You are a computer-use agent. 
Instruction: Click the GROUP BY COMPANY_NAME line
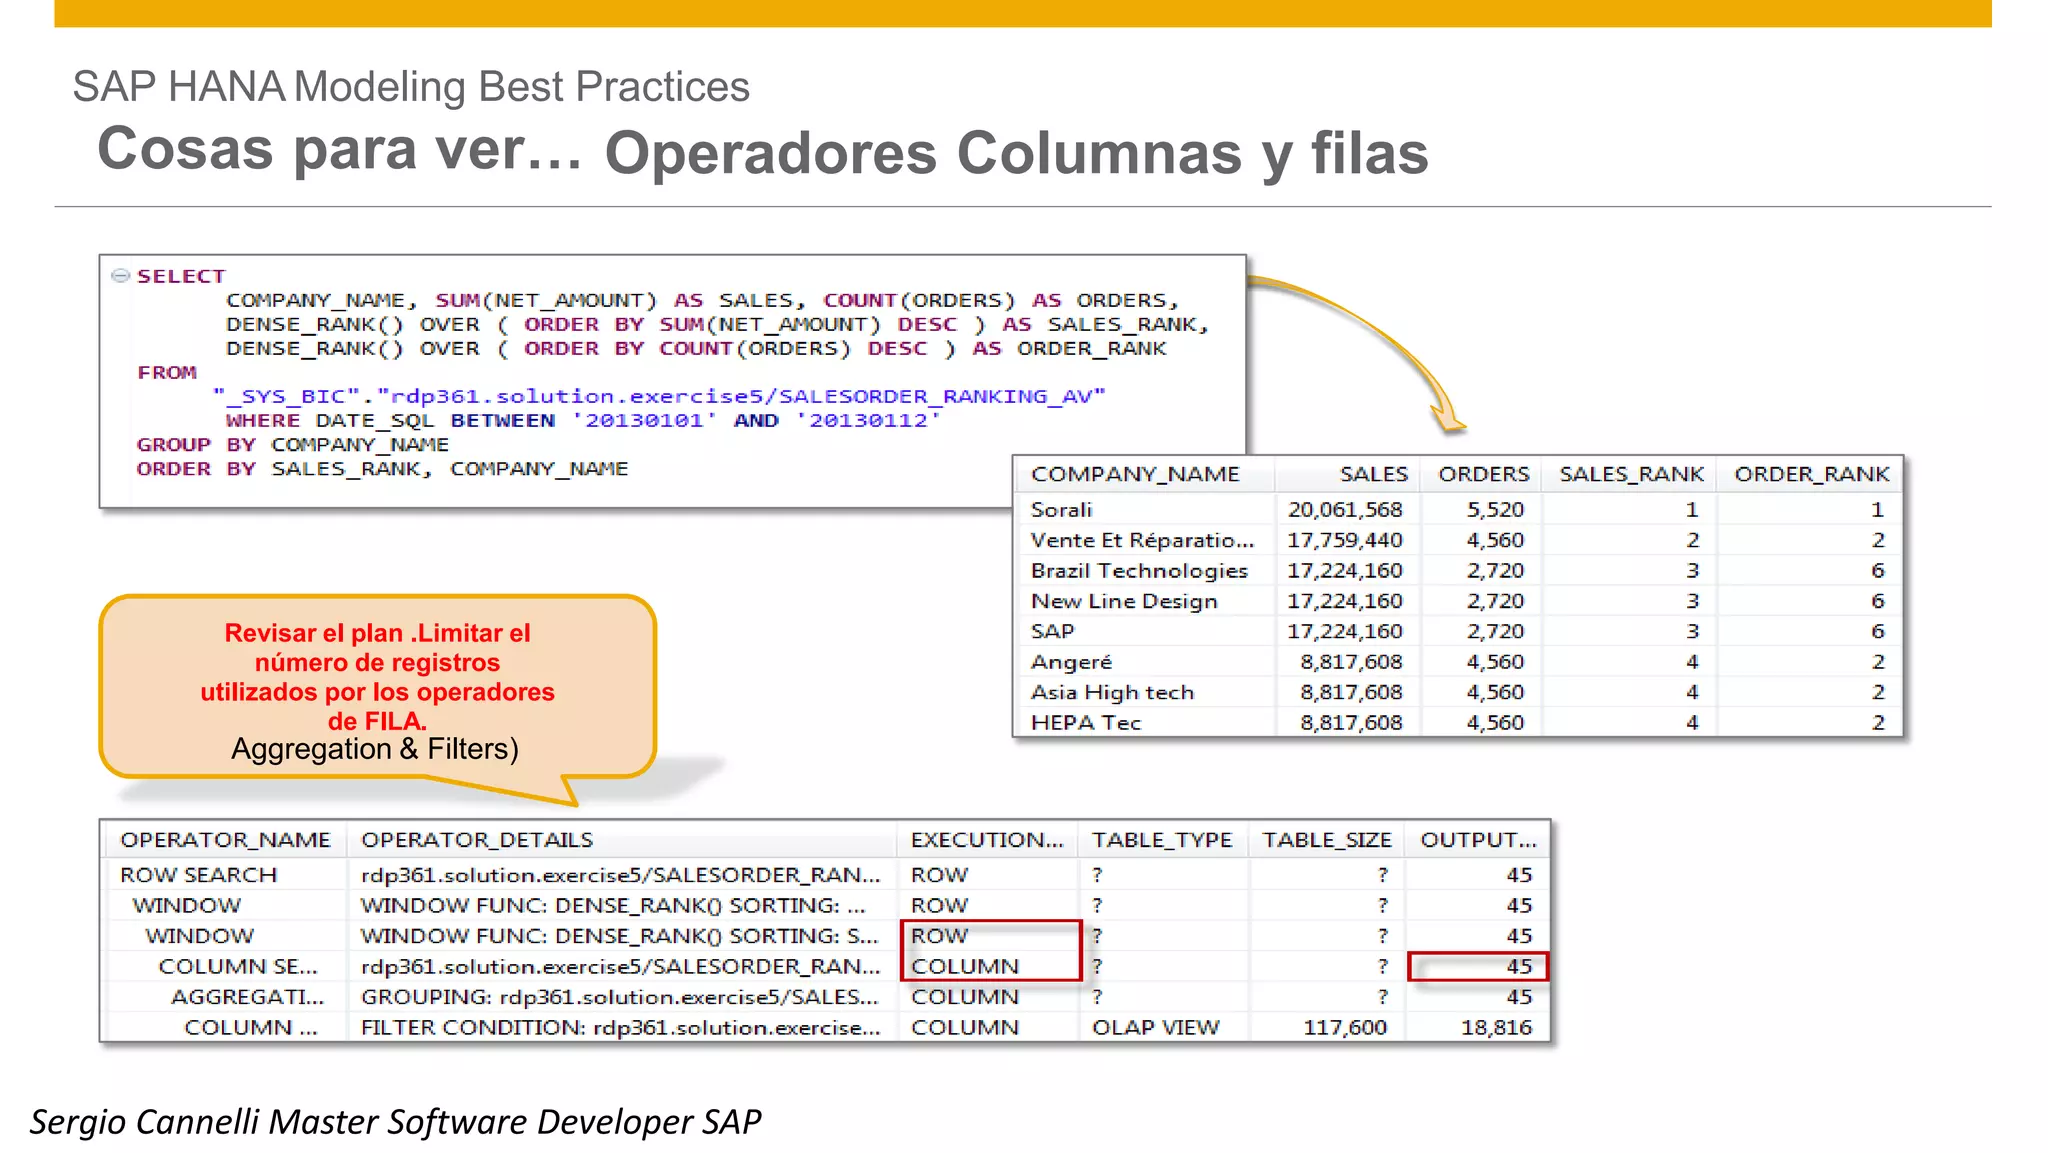(293, 444)
